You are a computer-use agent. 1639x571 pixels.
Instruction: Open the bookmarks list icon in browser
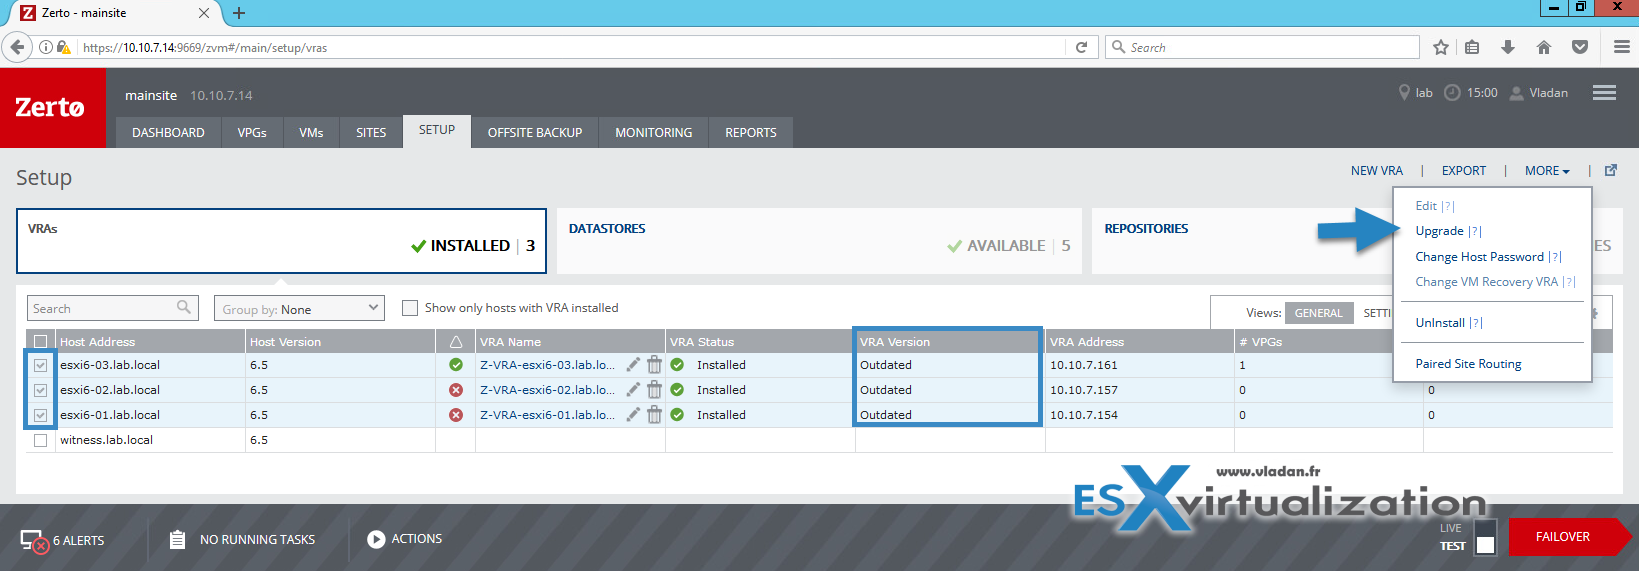tap(1472, 47)
